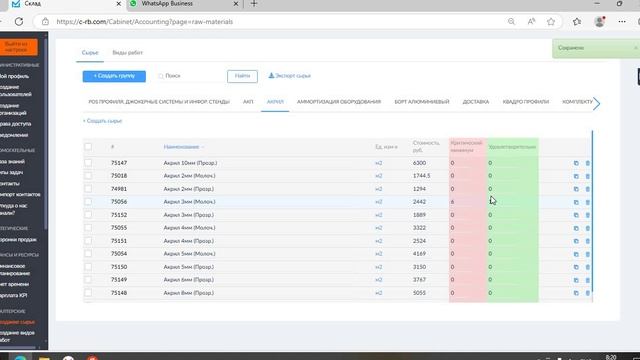Open the browser zoom control

click(511, 22)
